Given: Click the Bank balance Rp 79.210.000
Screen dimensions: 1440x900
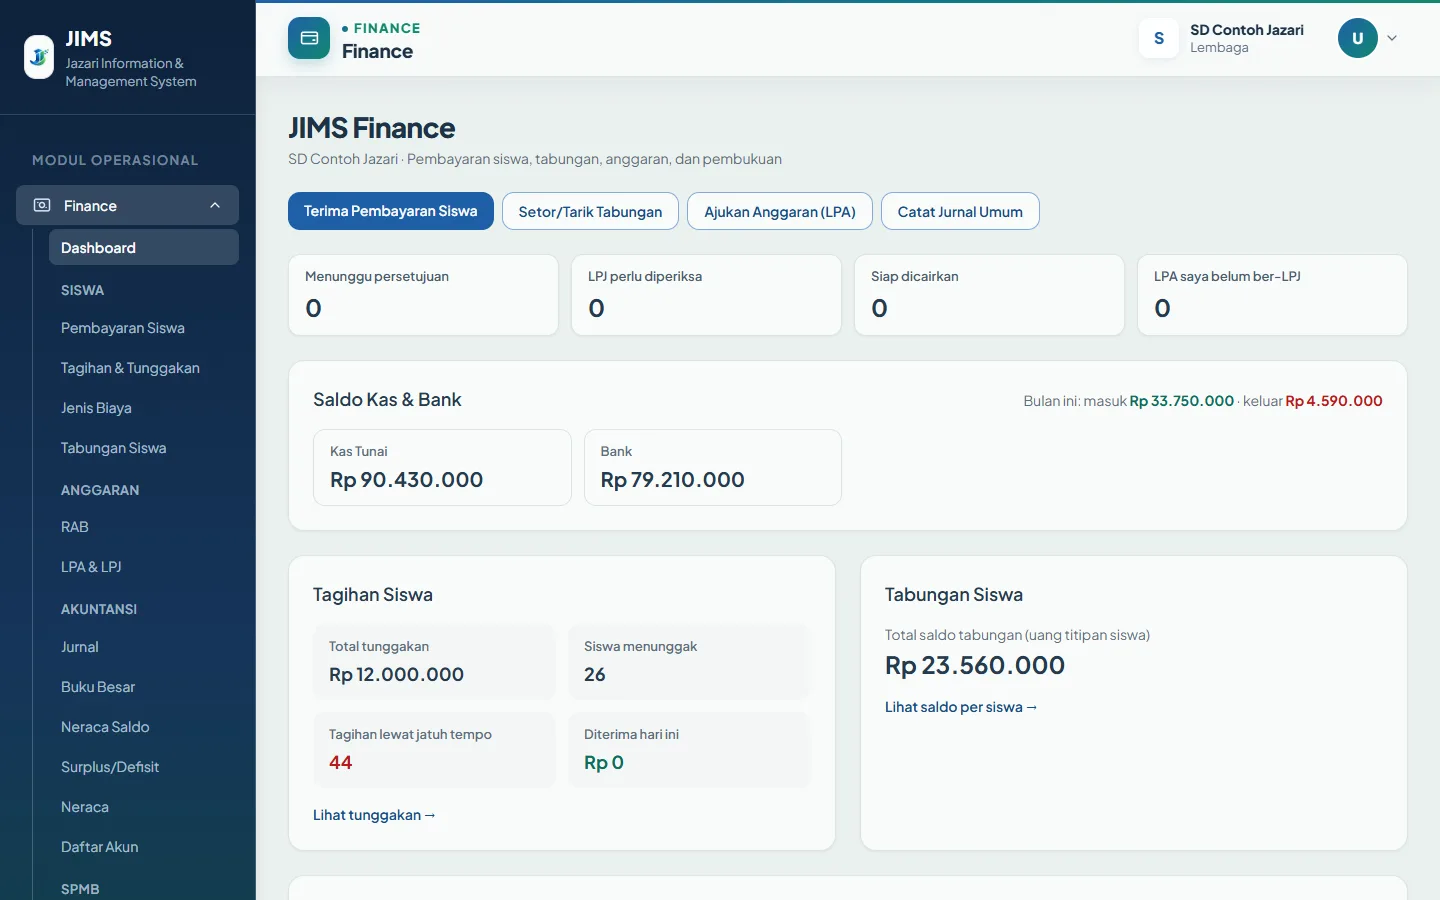Looking at the screenshot, I should point(673,480).
